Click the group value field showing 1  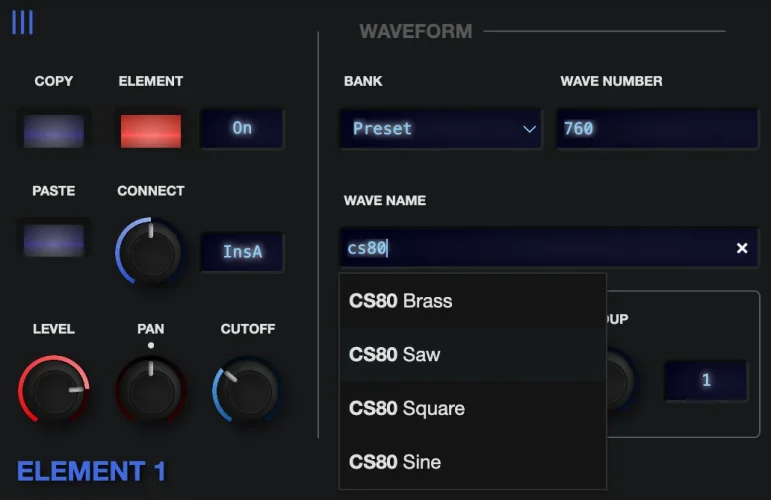pos(706,380)
